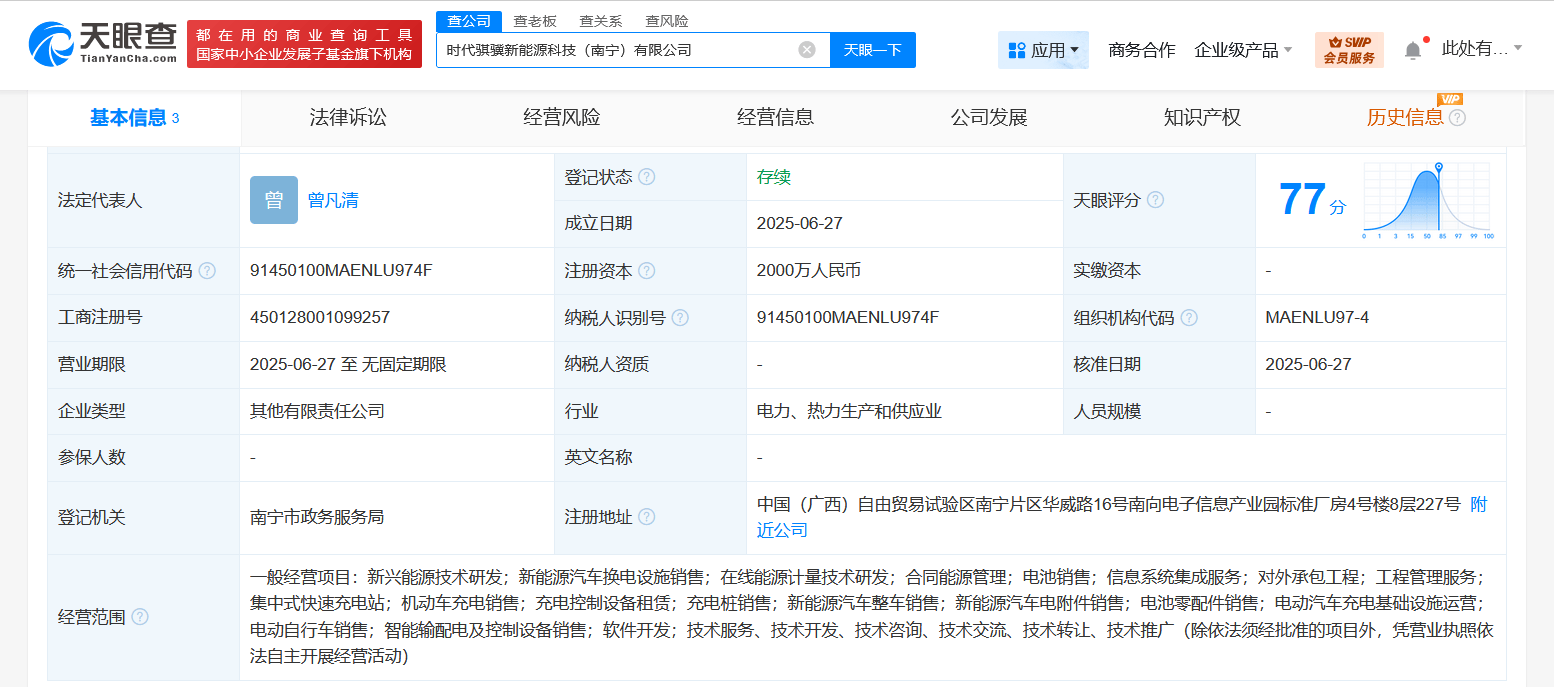Click the 曾 avatar of the legal representative

[x=273, y=199]
